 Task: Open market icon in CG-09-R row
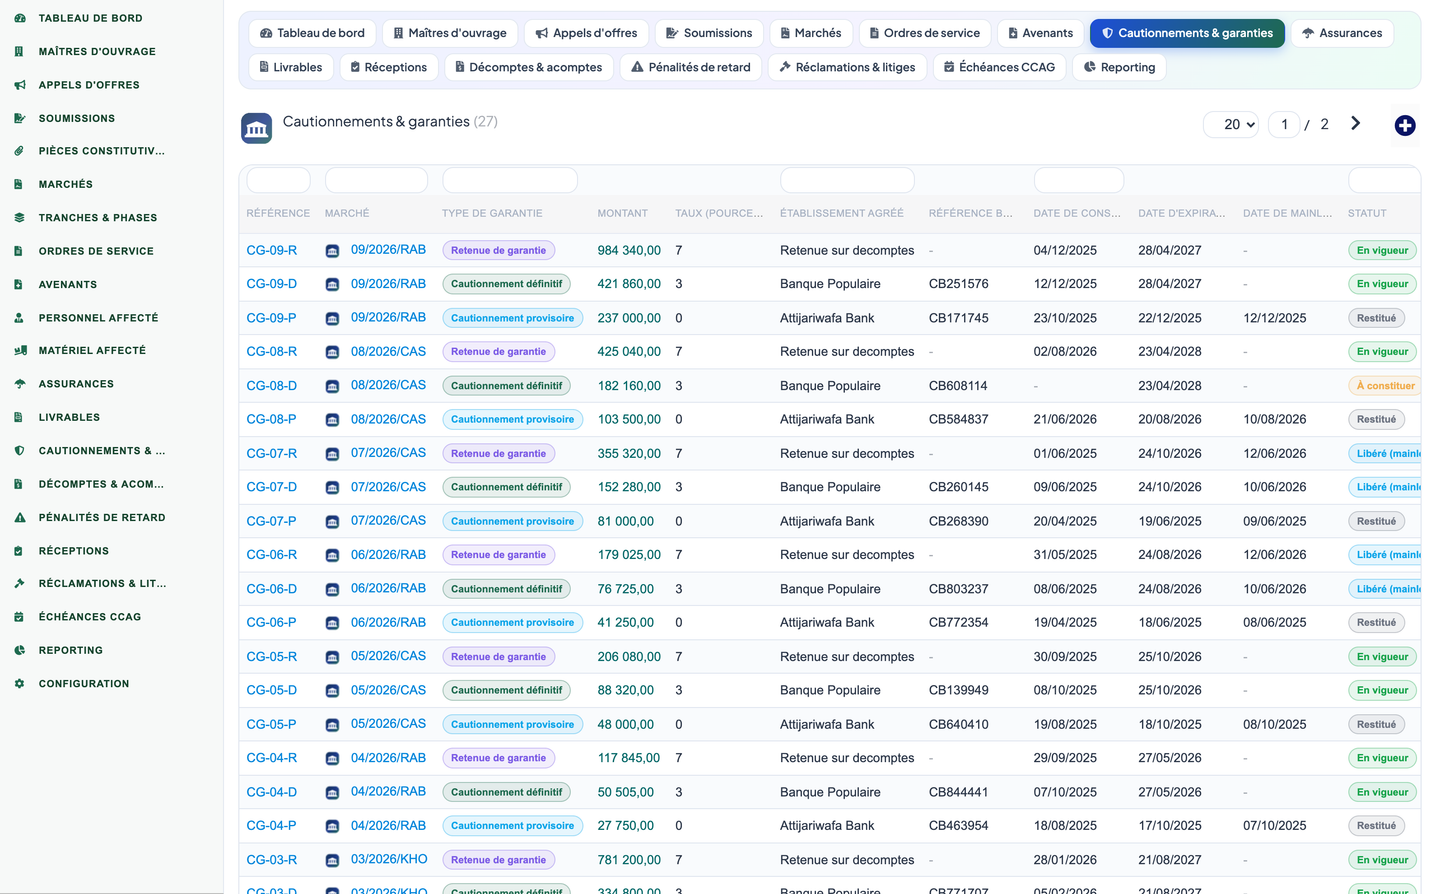(x=332, y=251)
